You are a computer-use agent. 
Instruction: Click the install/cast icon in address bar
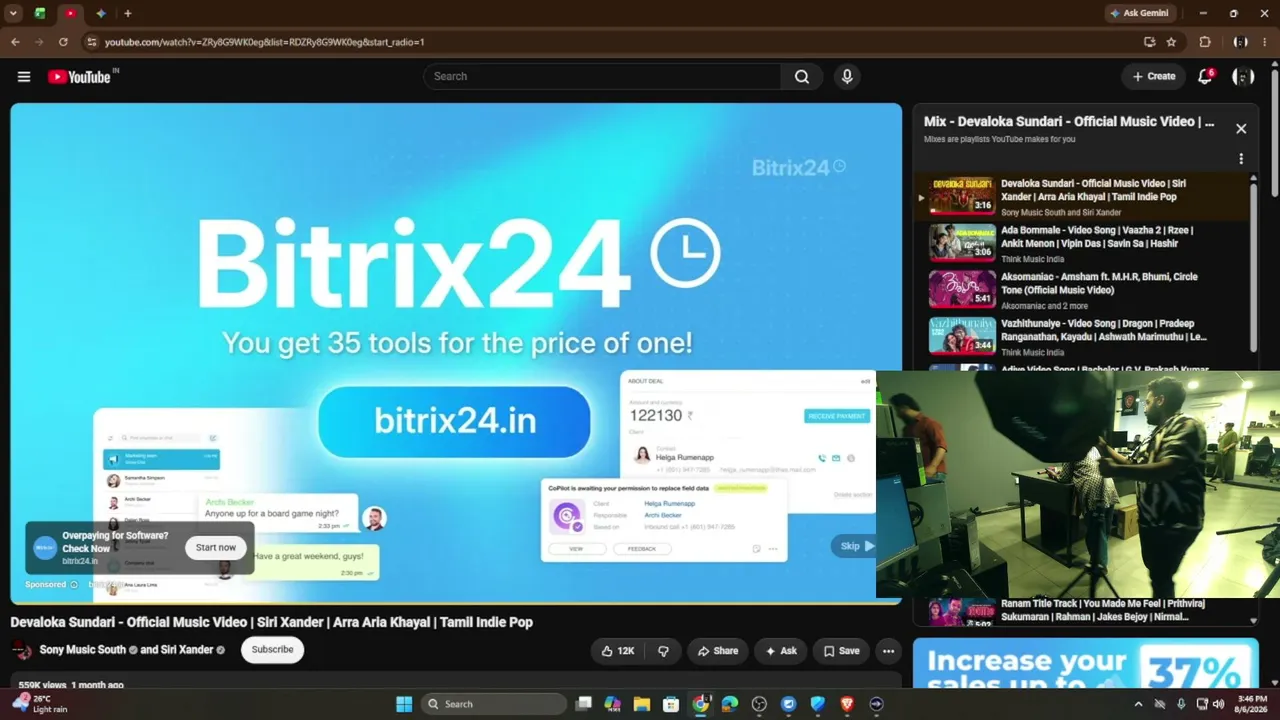[x=1150, y=42]
